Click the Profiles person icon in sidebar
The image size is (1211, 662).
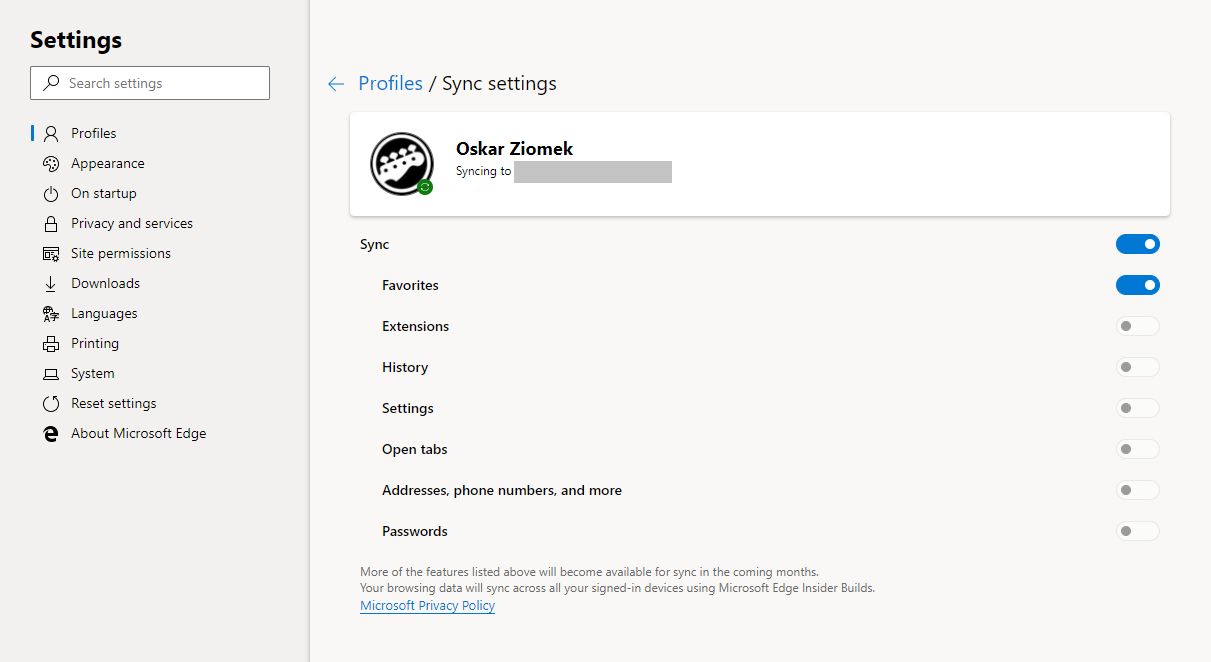click(x=51, y=134)
